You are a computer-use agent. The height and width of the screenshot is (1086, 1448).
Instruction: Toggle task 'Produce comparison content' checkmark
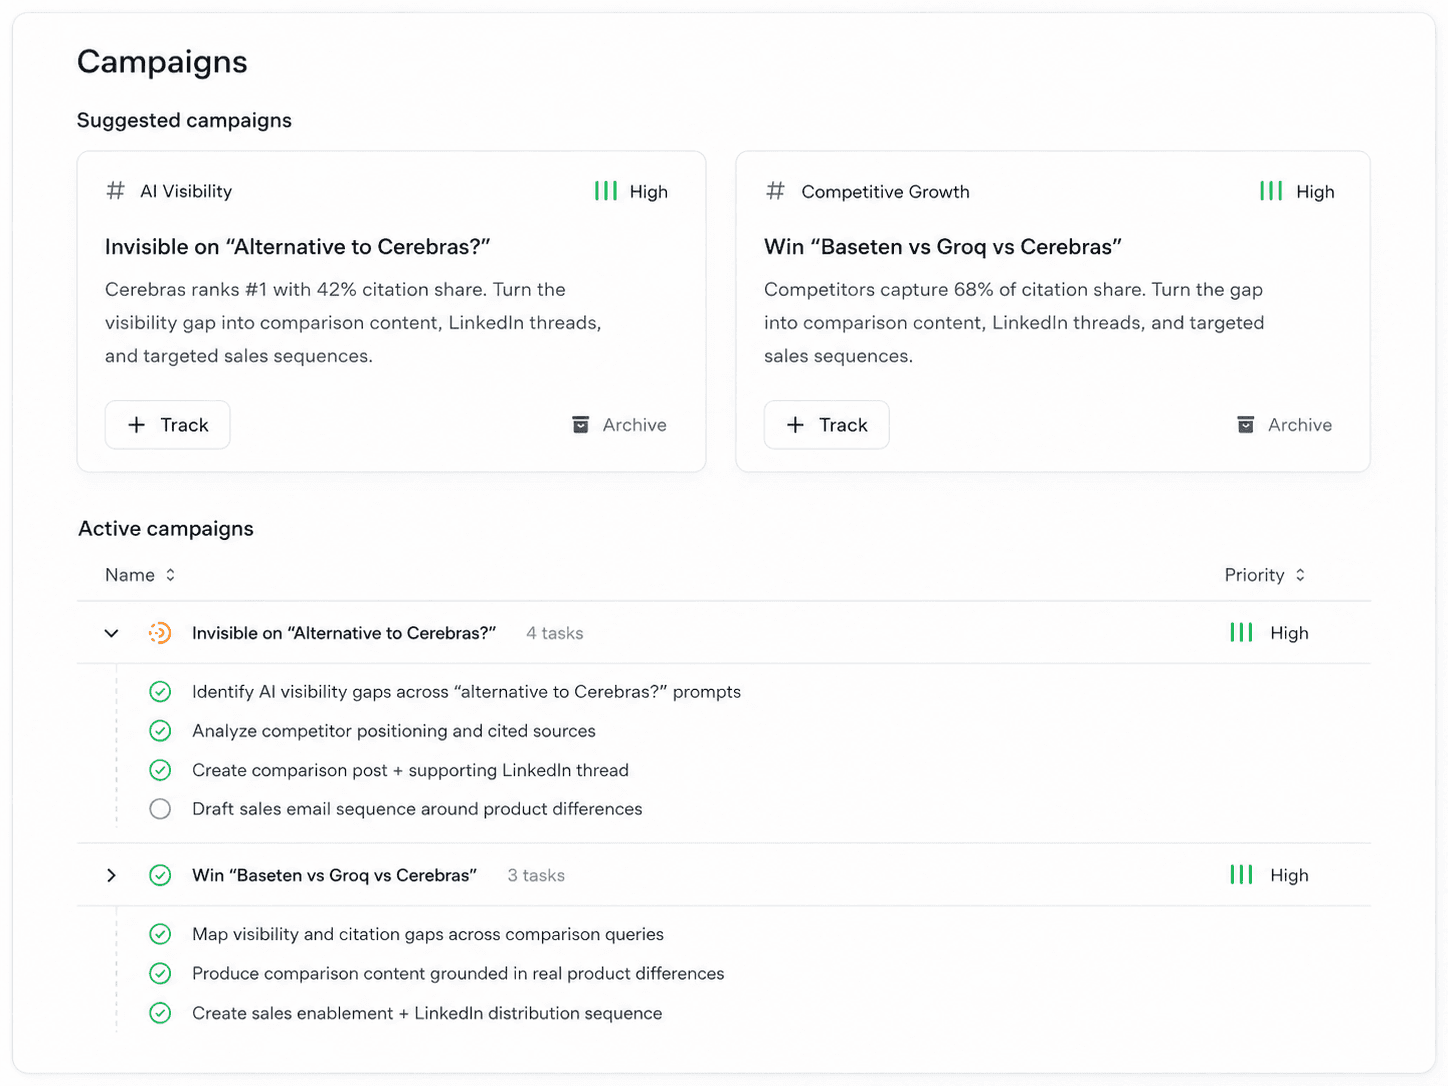click(x=160, y=973)
